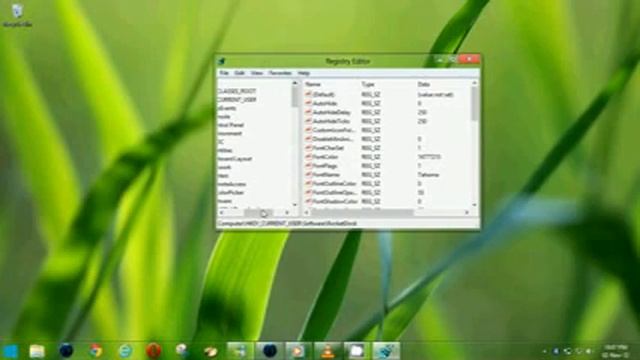Click the FontOutlineColor value icon
Image resolution: width=640 pixels, height=360 pixels.
coord(308,184)
